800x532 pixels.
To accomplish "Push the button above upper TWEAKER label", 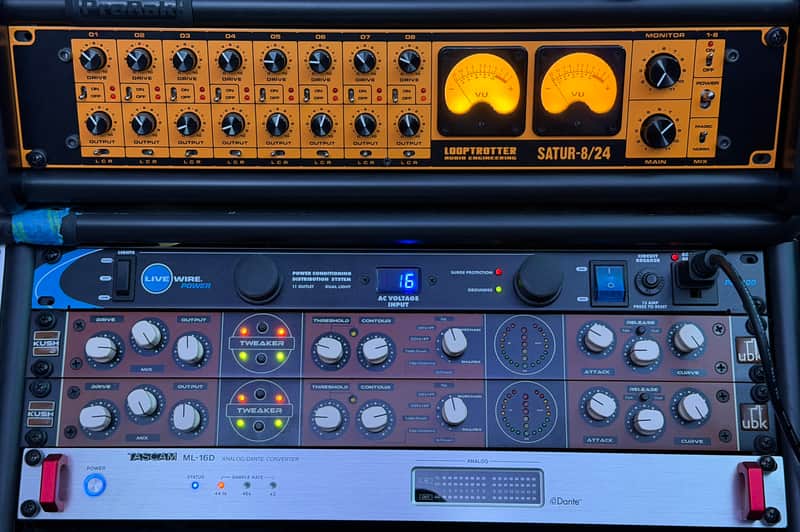I will click(x=262, y=327).
